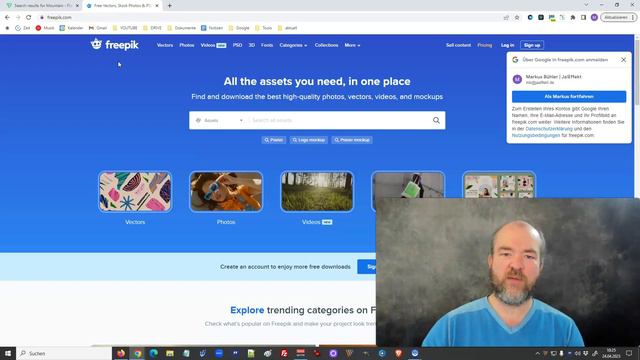Image resolution: width=640 pixels, height=360 pixels.
Task: Open the Photos category thumbnail
Action: (226, 192)
